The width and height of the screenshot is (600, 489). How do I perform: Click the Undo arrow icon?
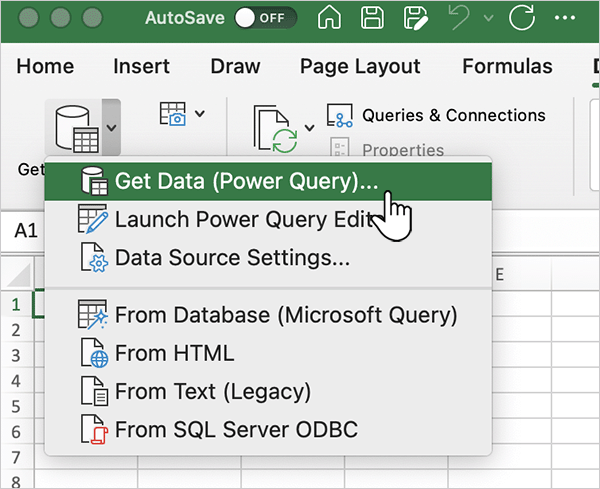(459, 18)
